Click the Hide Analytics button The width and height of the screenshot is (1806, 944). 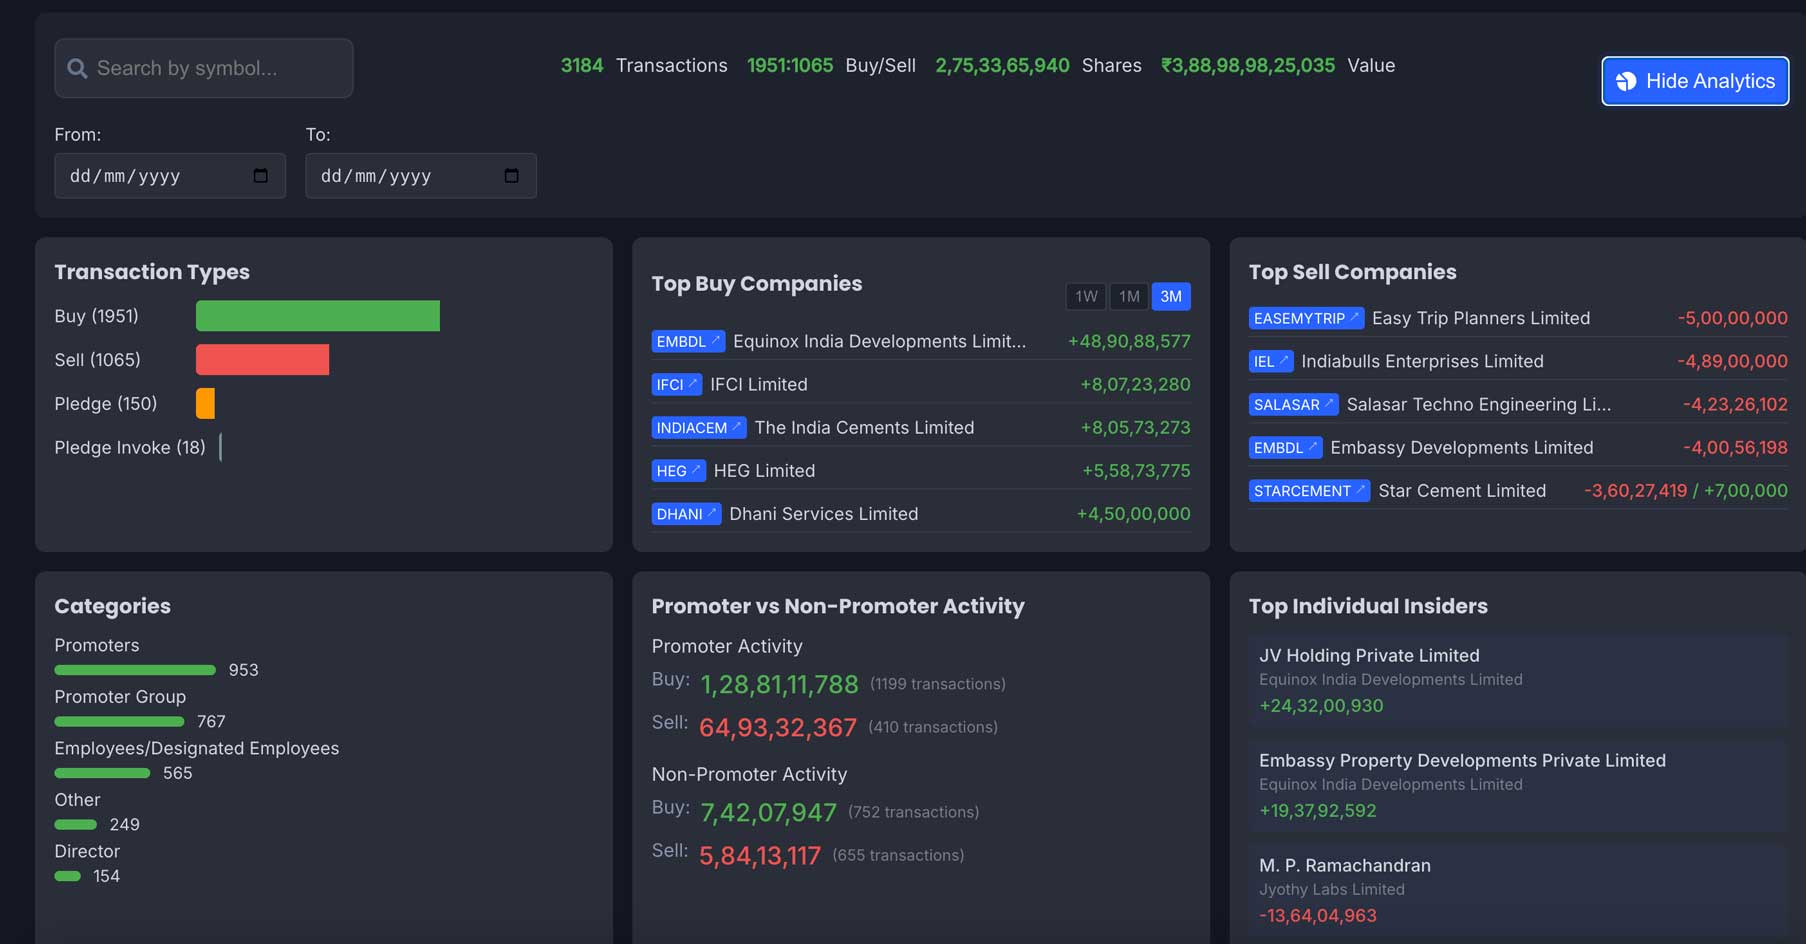tap(1695, 81)
